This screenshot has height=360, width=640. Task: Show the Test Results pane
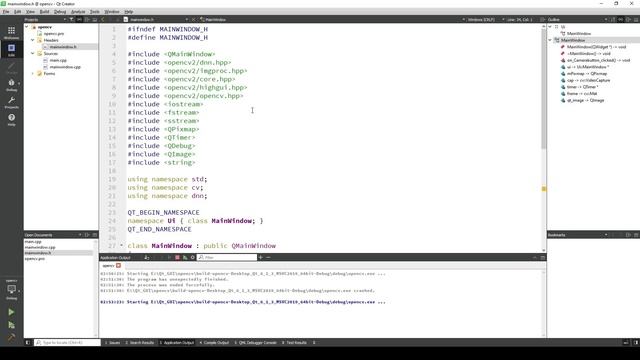[294, 342]
